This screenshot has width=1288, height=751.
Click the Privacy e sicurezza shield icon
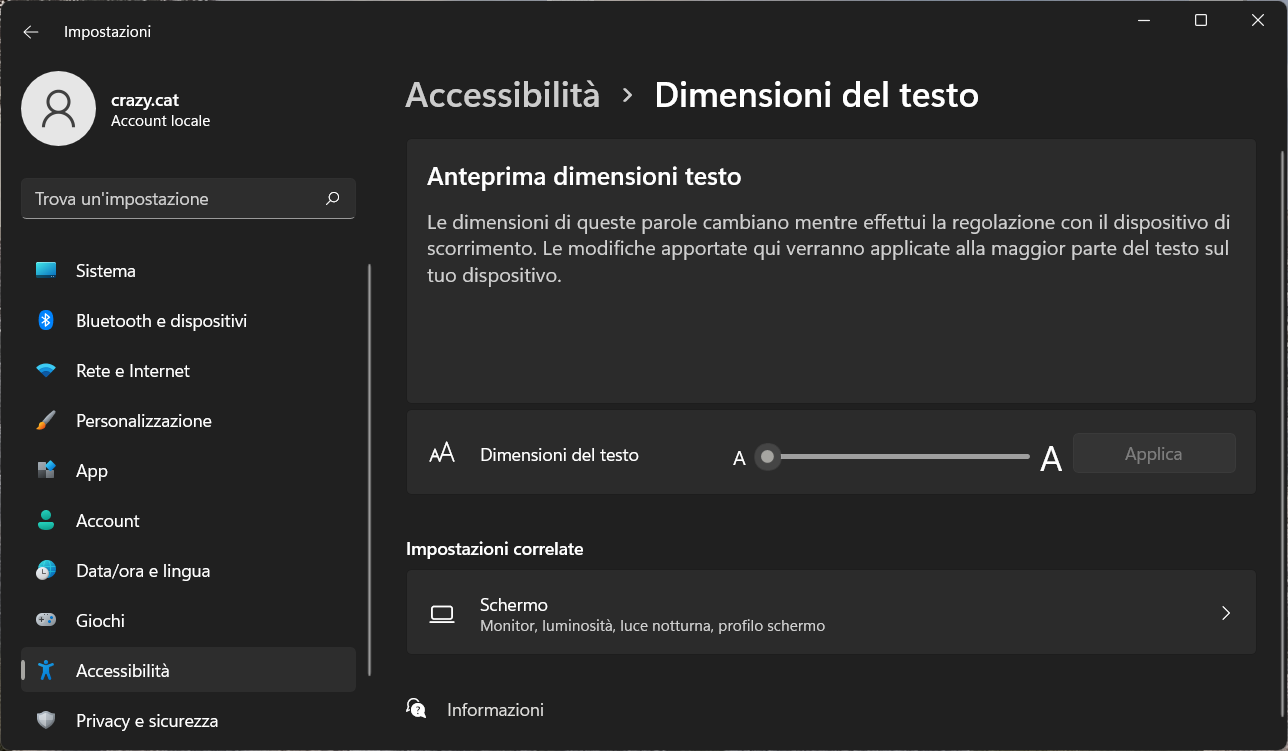pos(46,720)
